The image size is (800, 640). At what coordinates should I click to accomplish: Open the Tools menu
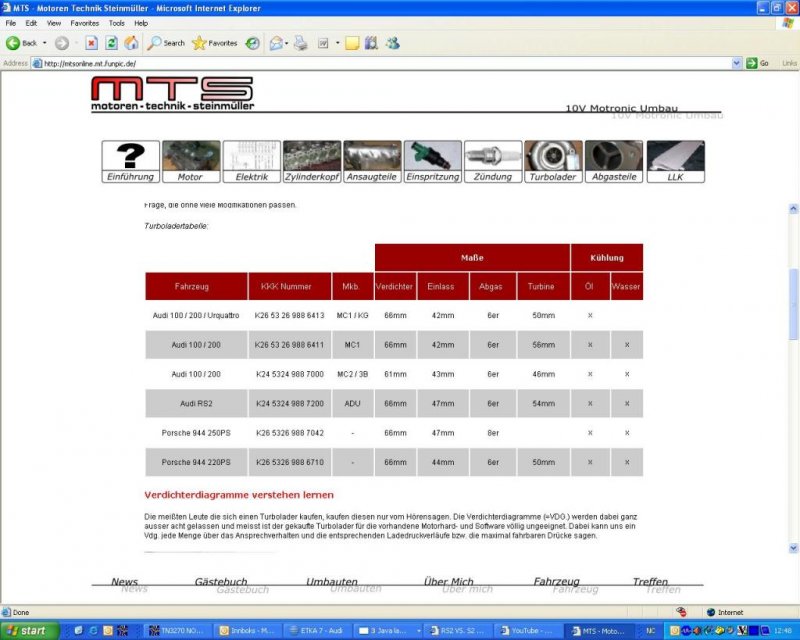click(117, 22)
